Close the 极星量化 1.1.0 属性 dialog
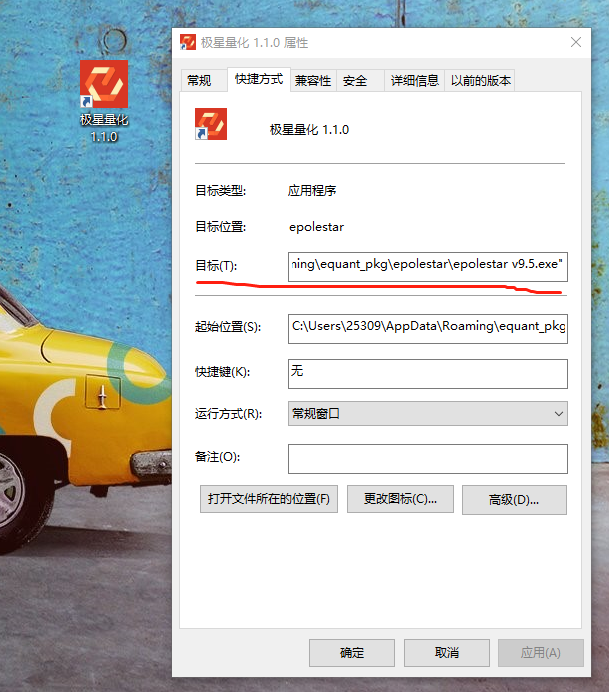The image size is (609, 692). click(575, 42)
